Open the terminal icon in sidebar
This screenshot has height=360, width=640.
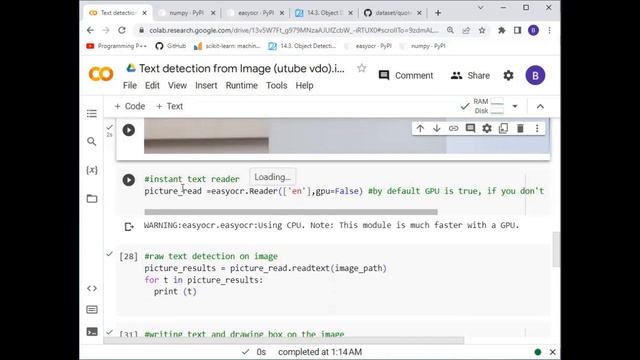92,331
